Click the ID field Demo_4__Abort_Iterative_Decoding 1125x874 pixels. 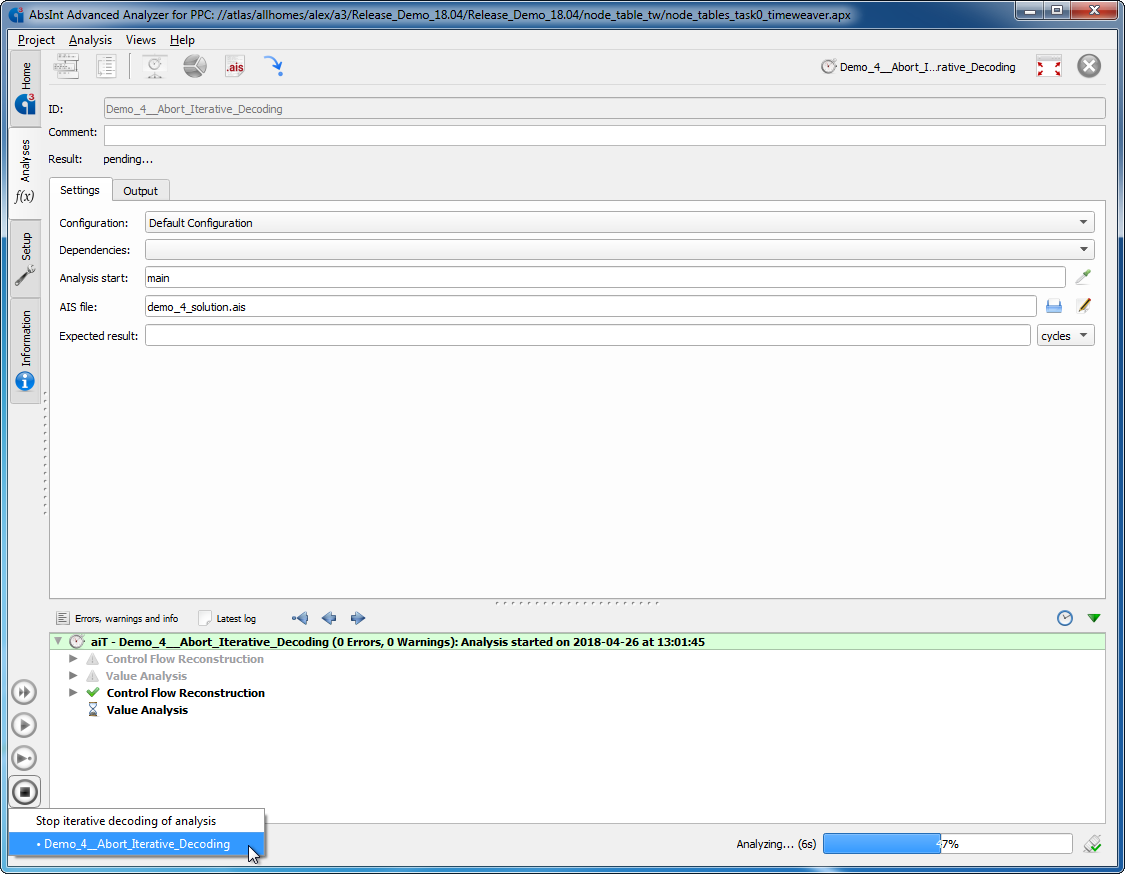[x=604, y=109]
